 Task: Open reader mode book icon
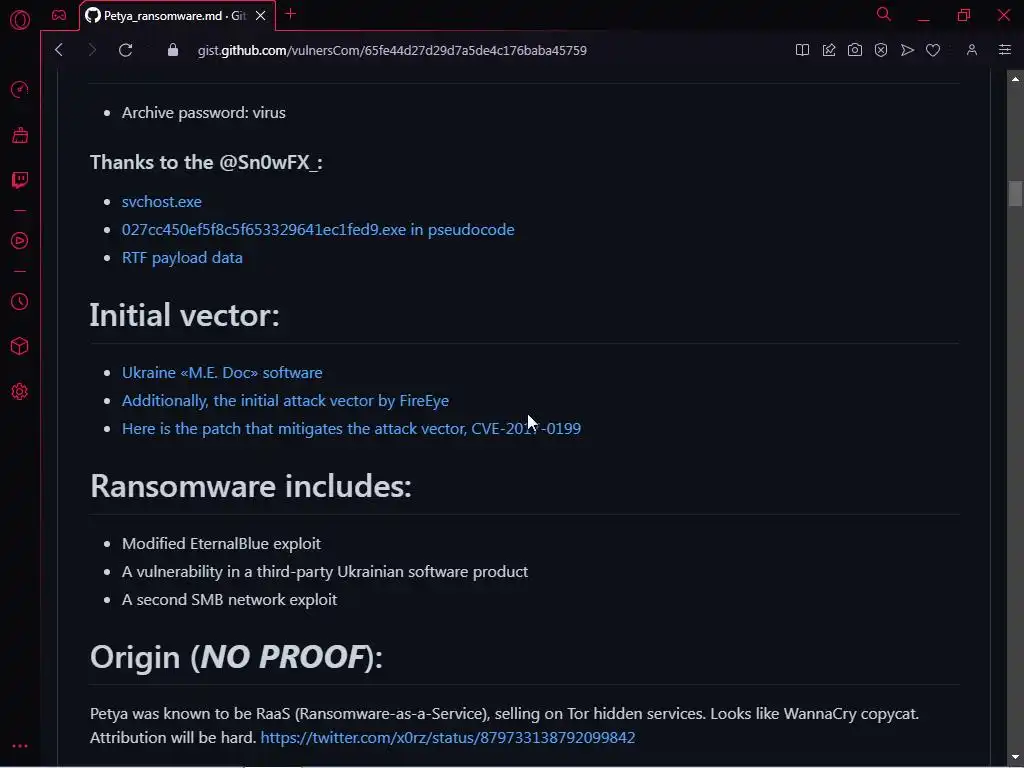pyautogui.click(x=802, y=50)
